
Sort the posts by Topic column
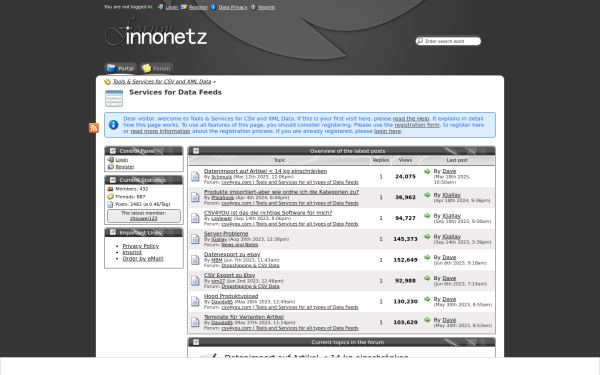coord(279,160)
